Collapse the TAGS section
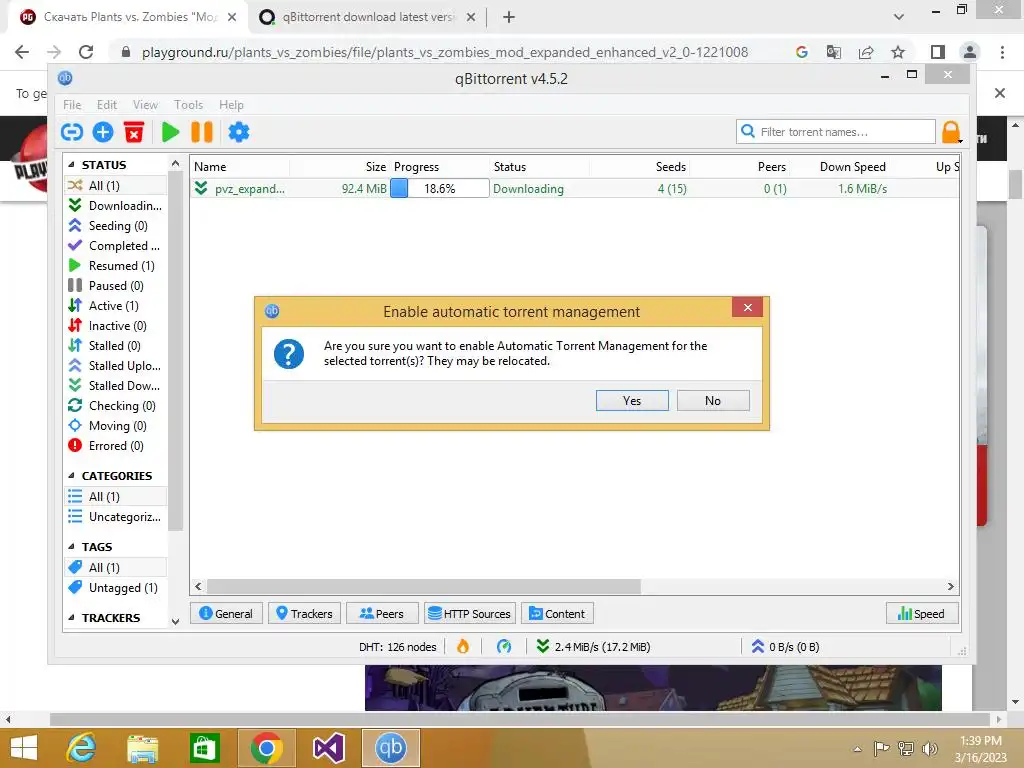This screenshot has height=768, width=1024. pyautogui.click(x=71, y=547)
